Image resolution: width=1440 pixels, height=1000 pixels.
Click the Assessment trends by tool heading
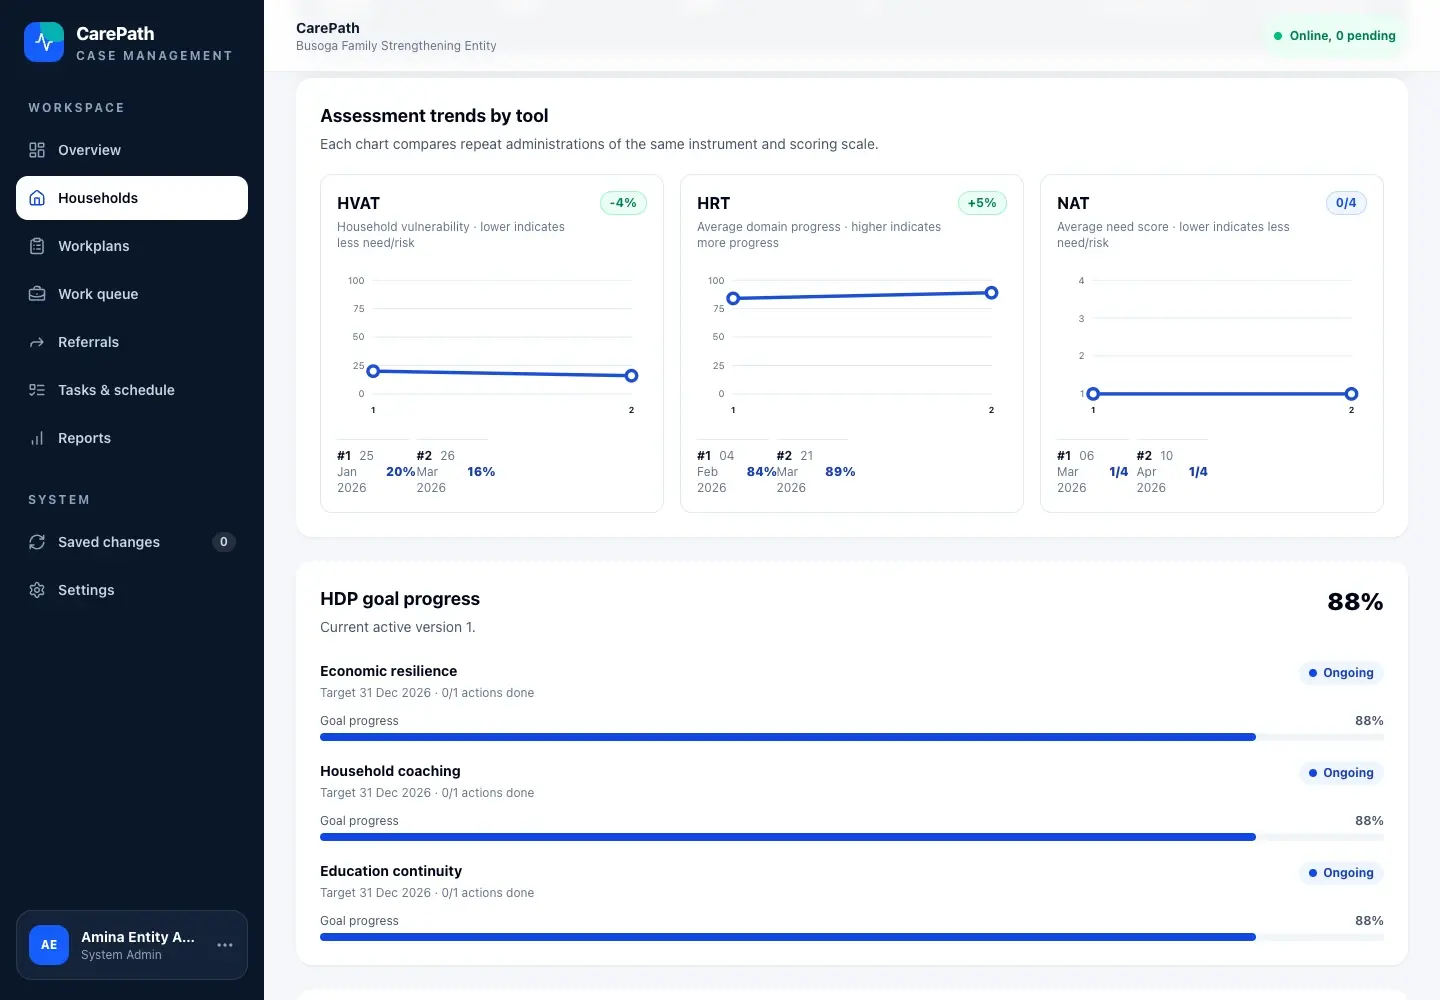pyautogui.click(x=434, y=116)
